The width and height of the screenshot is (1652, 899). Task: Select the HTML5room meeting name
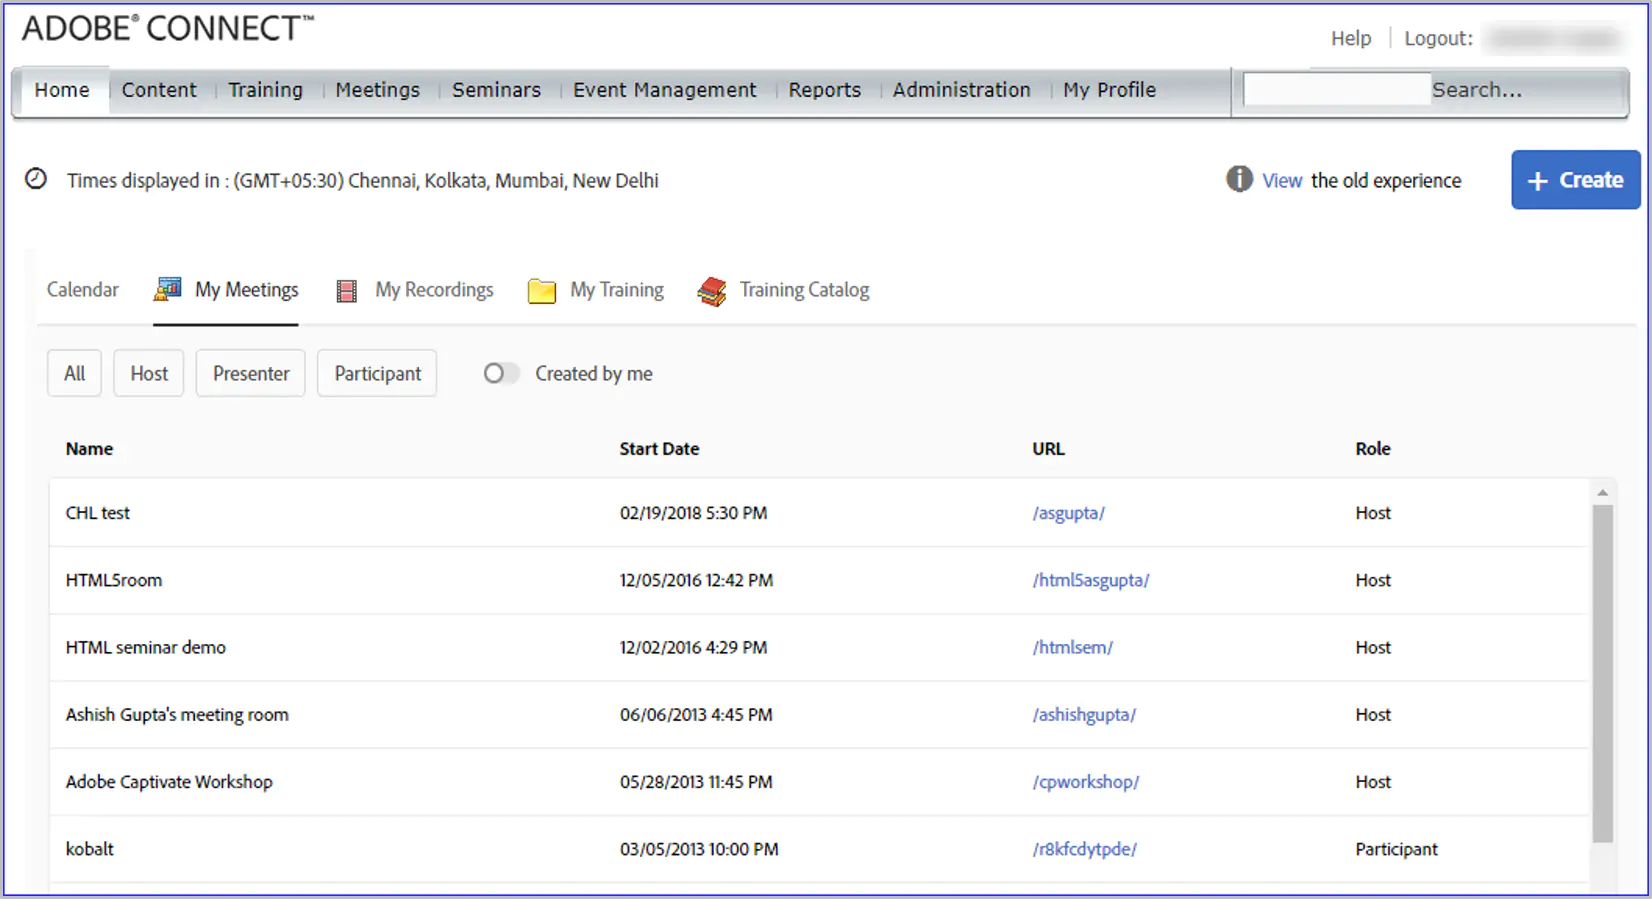(x=114, y=580)
